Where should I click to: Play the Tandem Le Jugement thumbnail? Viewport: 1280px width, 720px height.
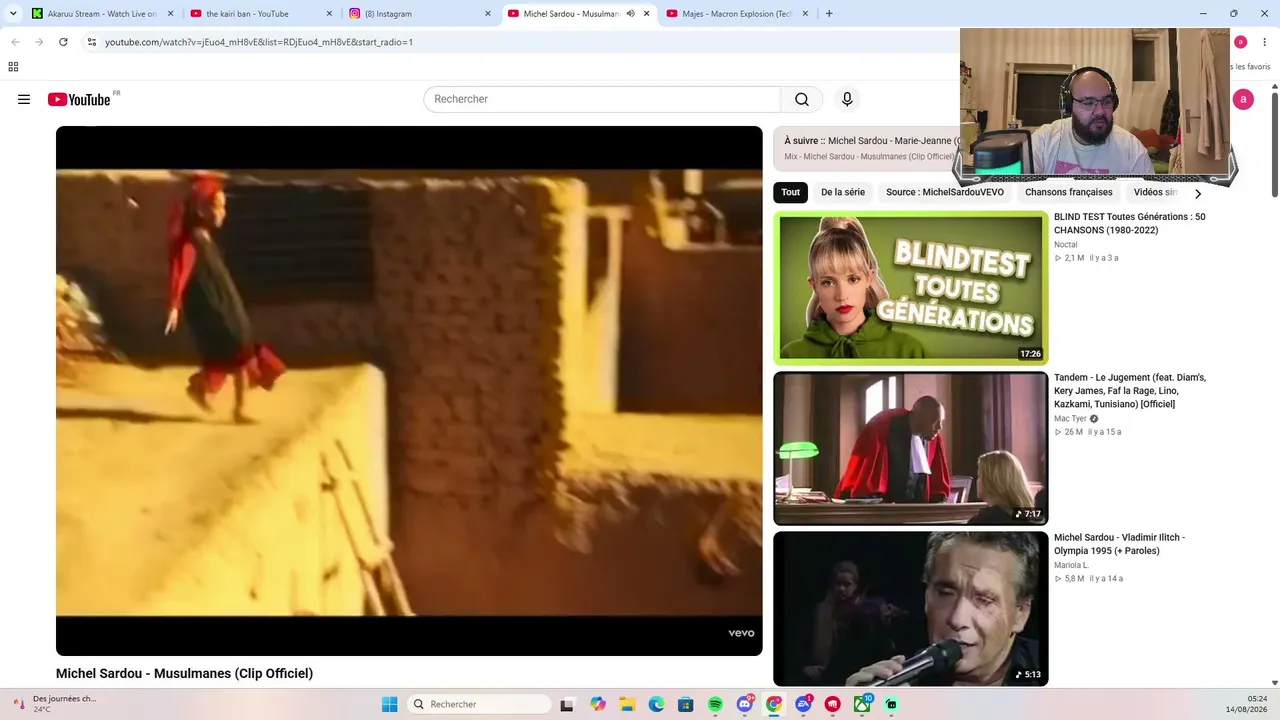(x=911, y=448)
